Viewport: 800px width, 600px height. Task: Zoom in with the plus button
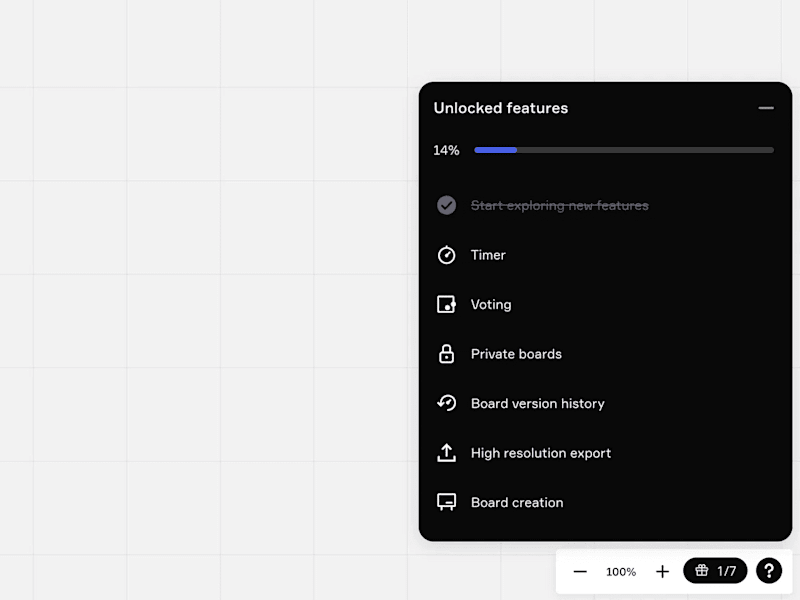pos(662,571)
